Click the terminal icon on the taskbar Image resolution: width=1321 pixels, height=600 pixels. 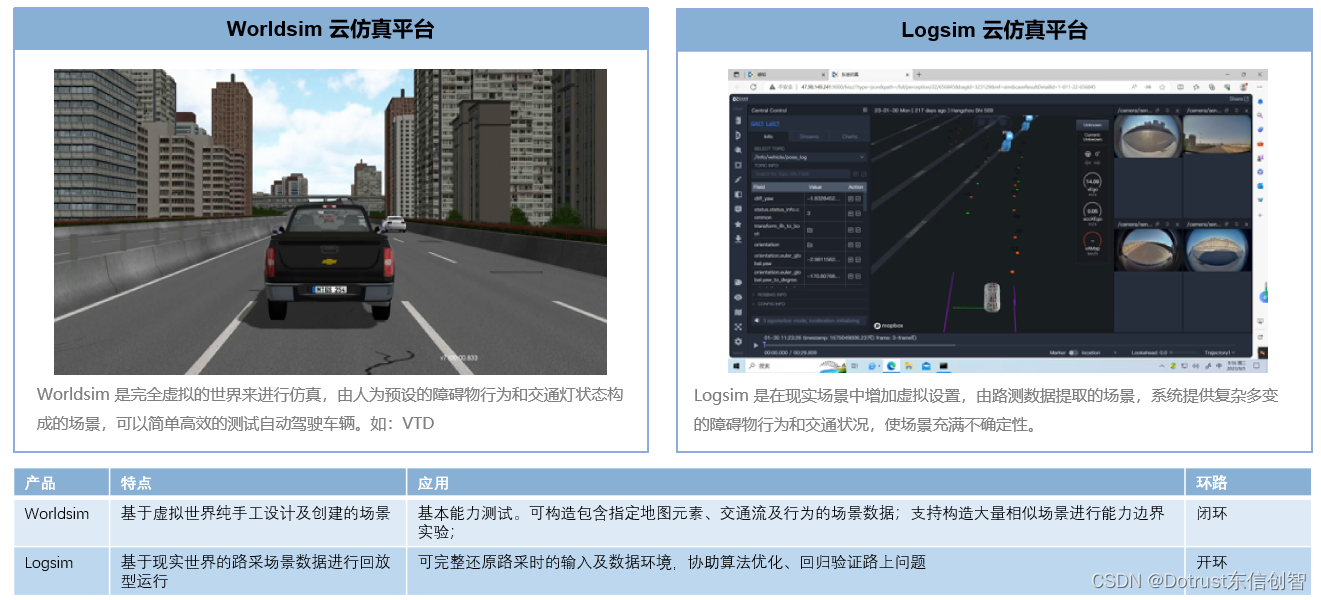[x=943, y=366]
